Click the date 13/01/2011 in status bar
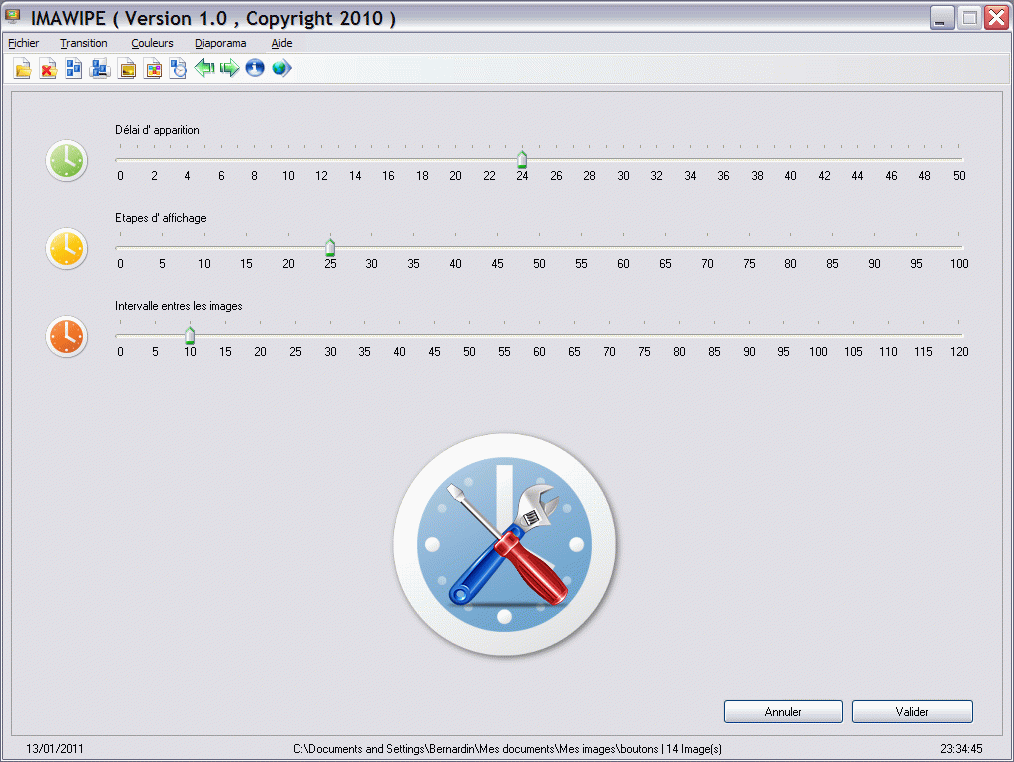The height and width of the screenshot is (762, 1014). [x=55, y=748]
